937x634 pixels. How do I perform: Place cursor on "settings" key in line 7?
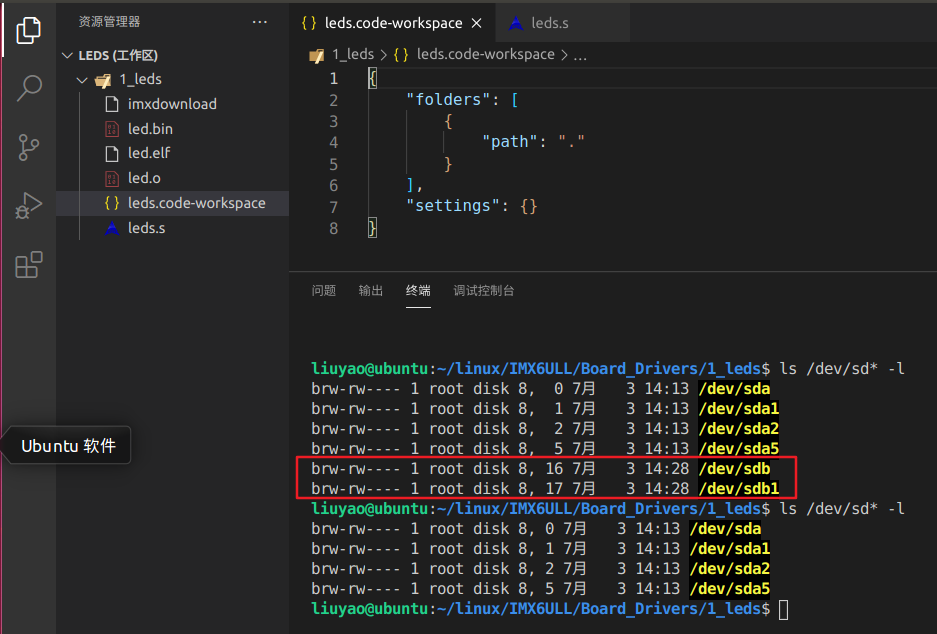click(x=452, y=206)
